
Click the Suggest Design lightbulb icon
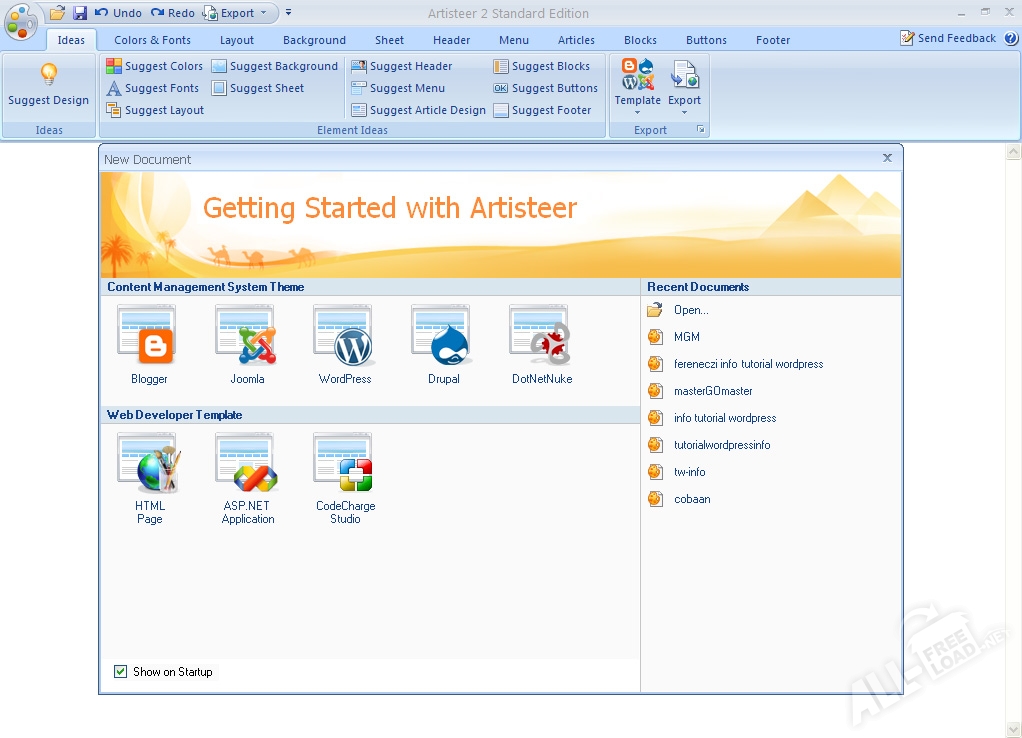pyautogui.click(x=48, y=75)
